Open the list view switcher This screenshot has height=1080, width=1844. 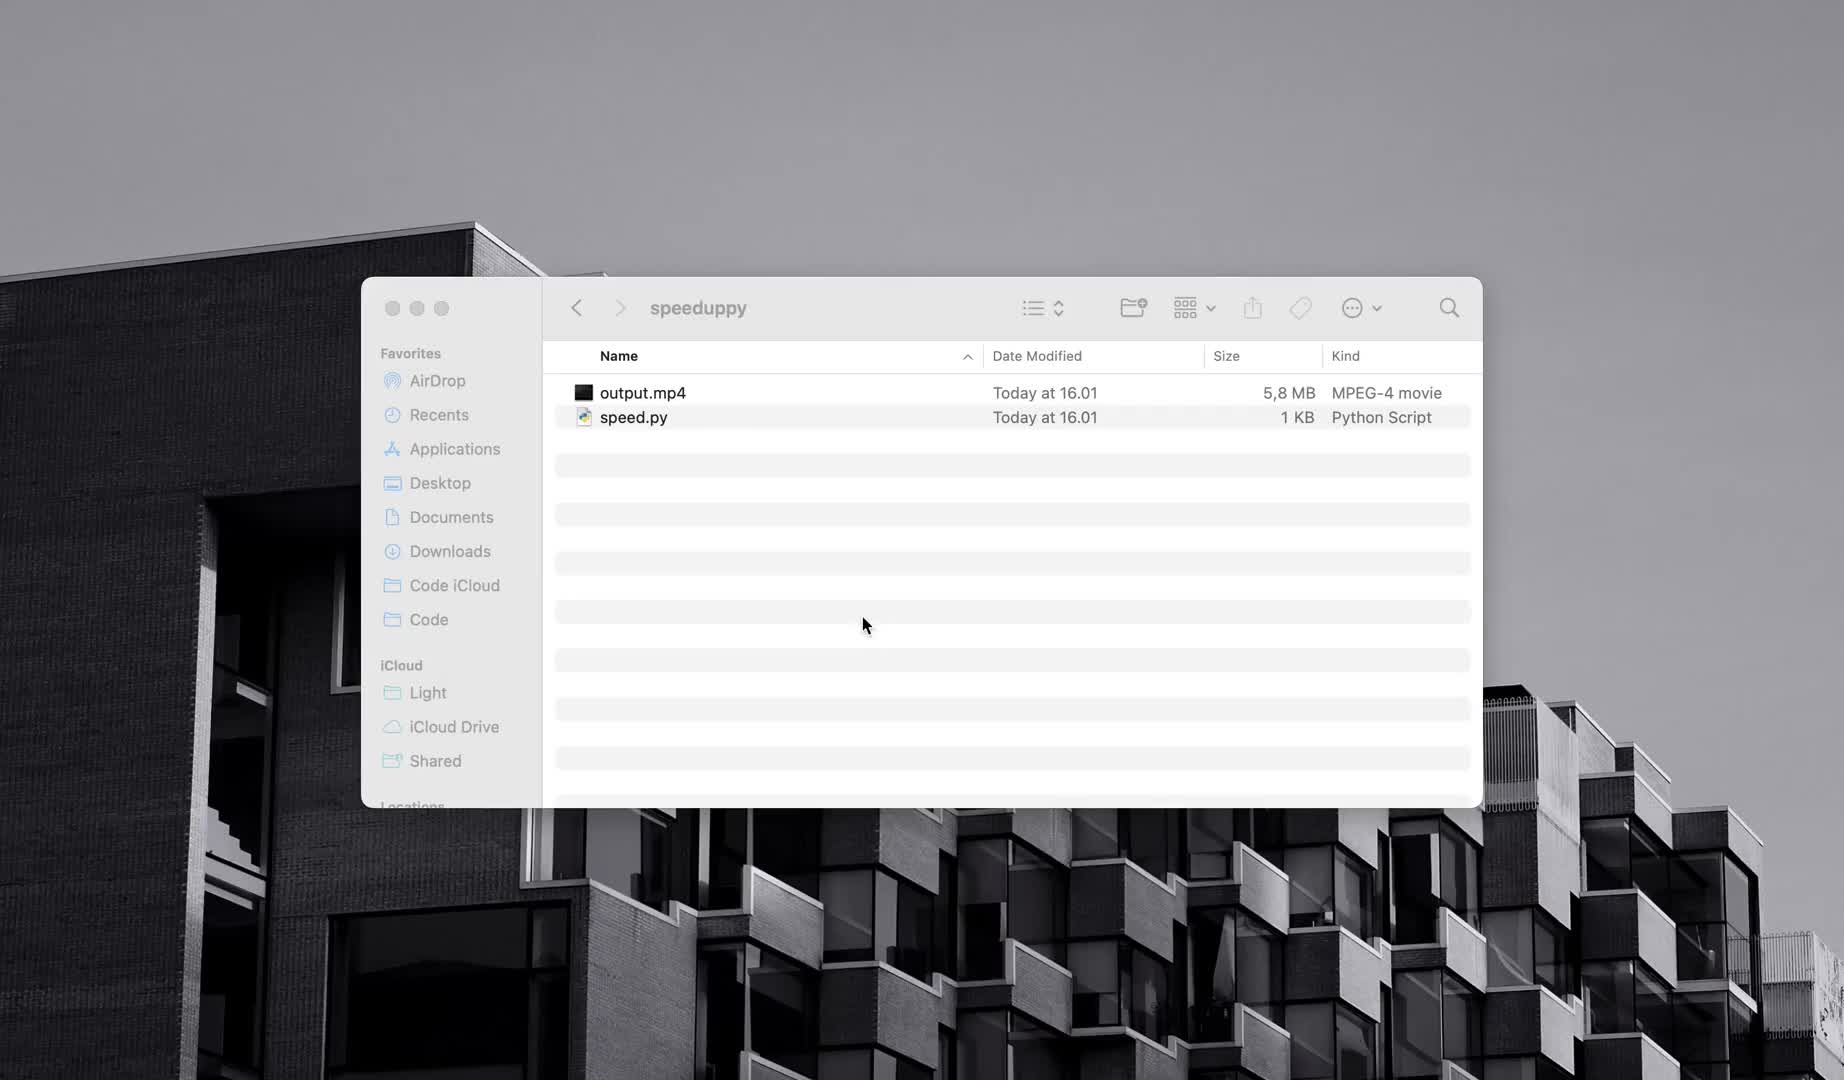[1043, 308]
